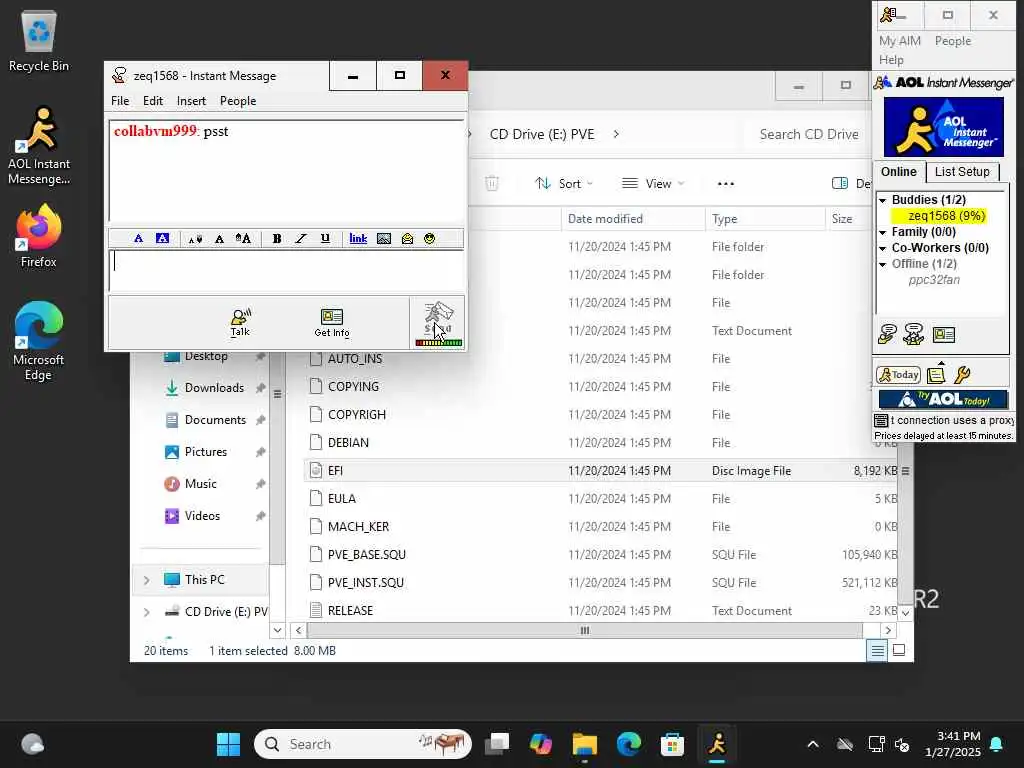
Task: Click the news ticker icon
Action: 881,421
